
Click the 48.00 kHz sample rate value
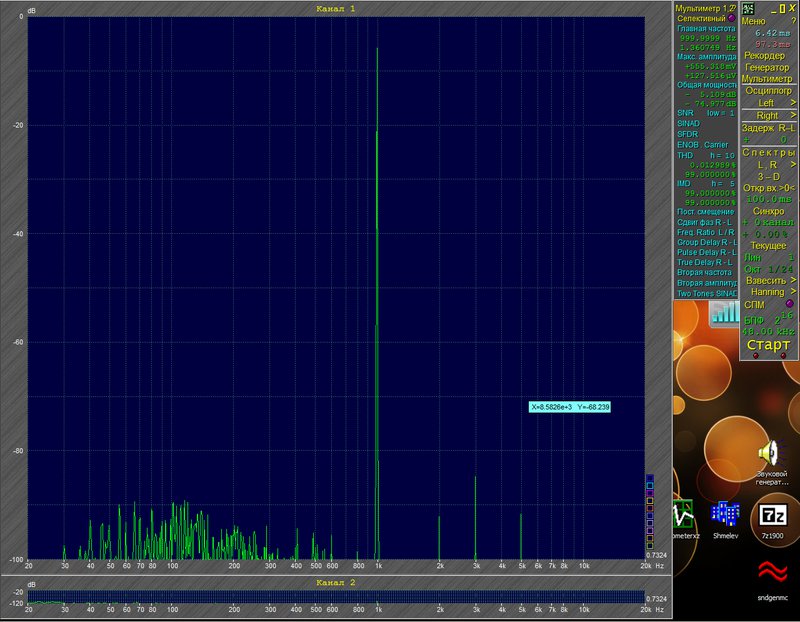768,331
